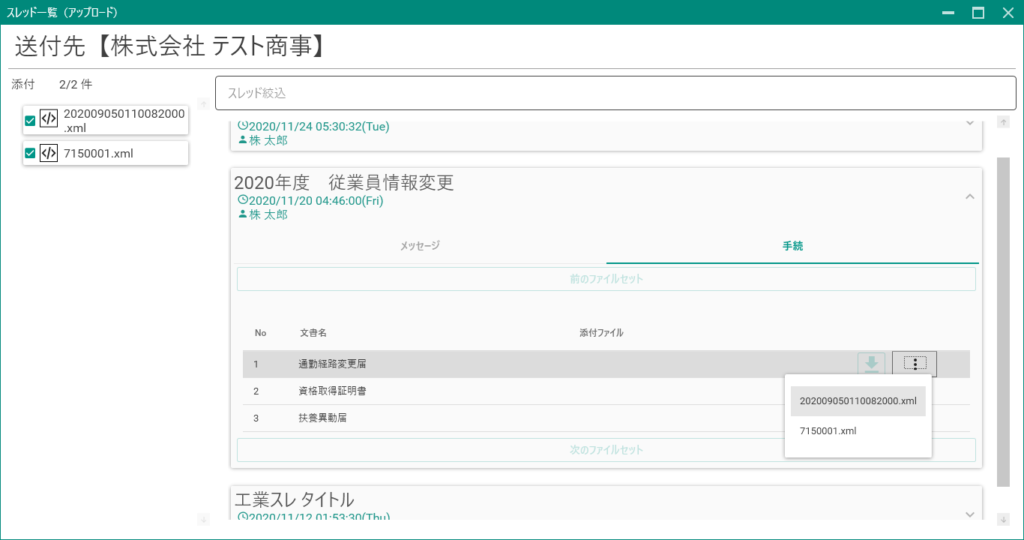Expand the 2020/11/24 thread at top

(968, 123)
